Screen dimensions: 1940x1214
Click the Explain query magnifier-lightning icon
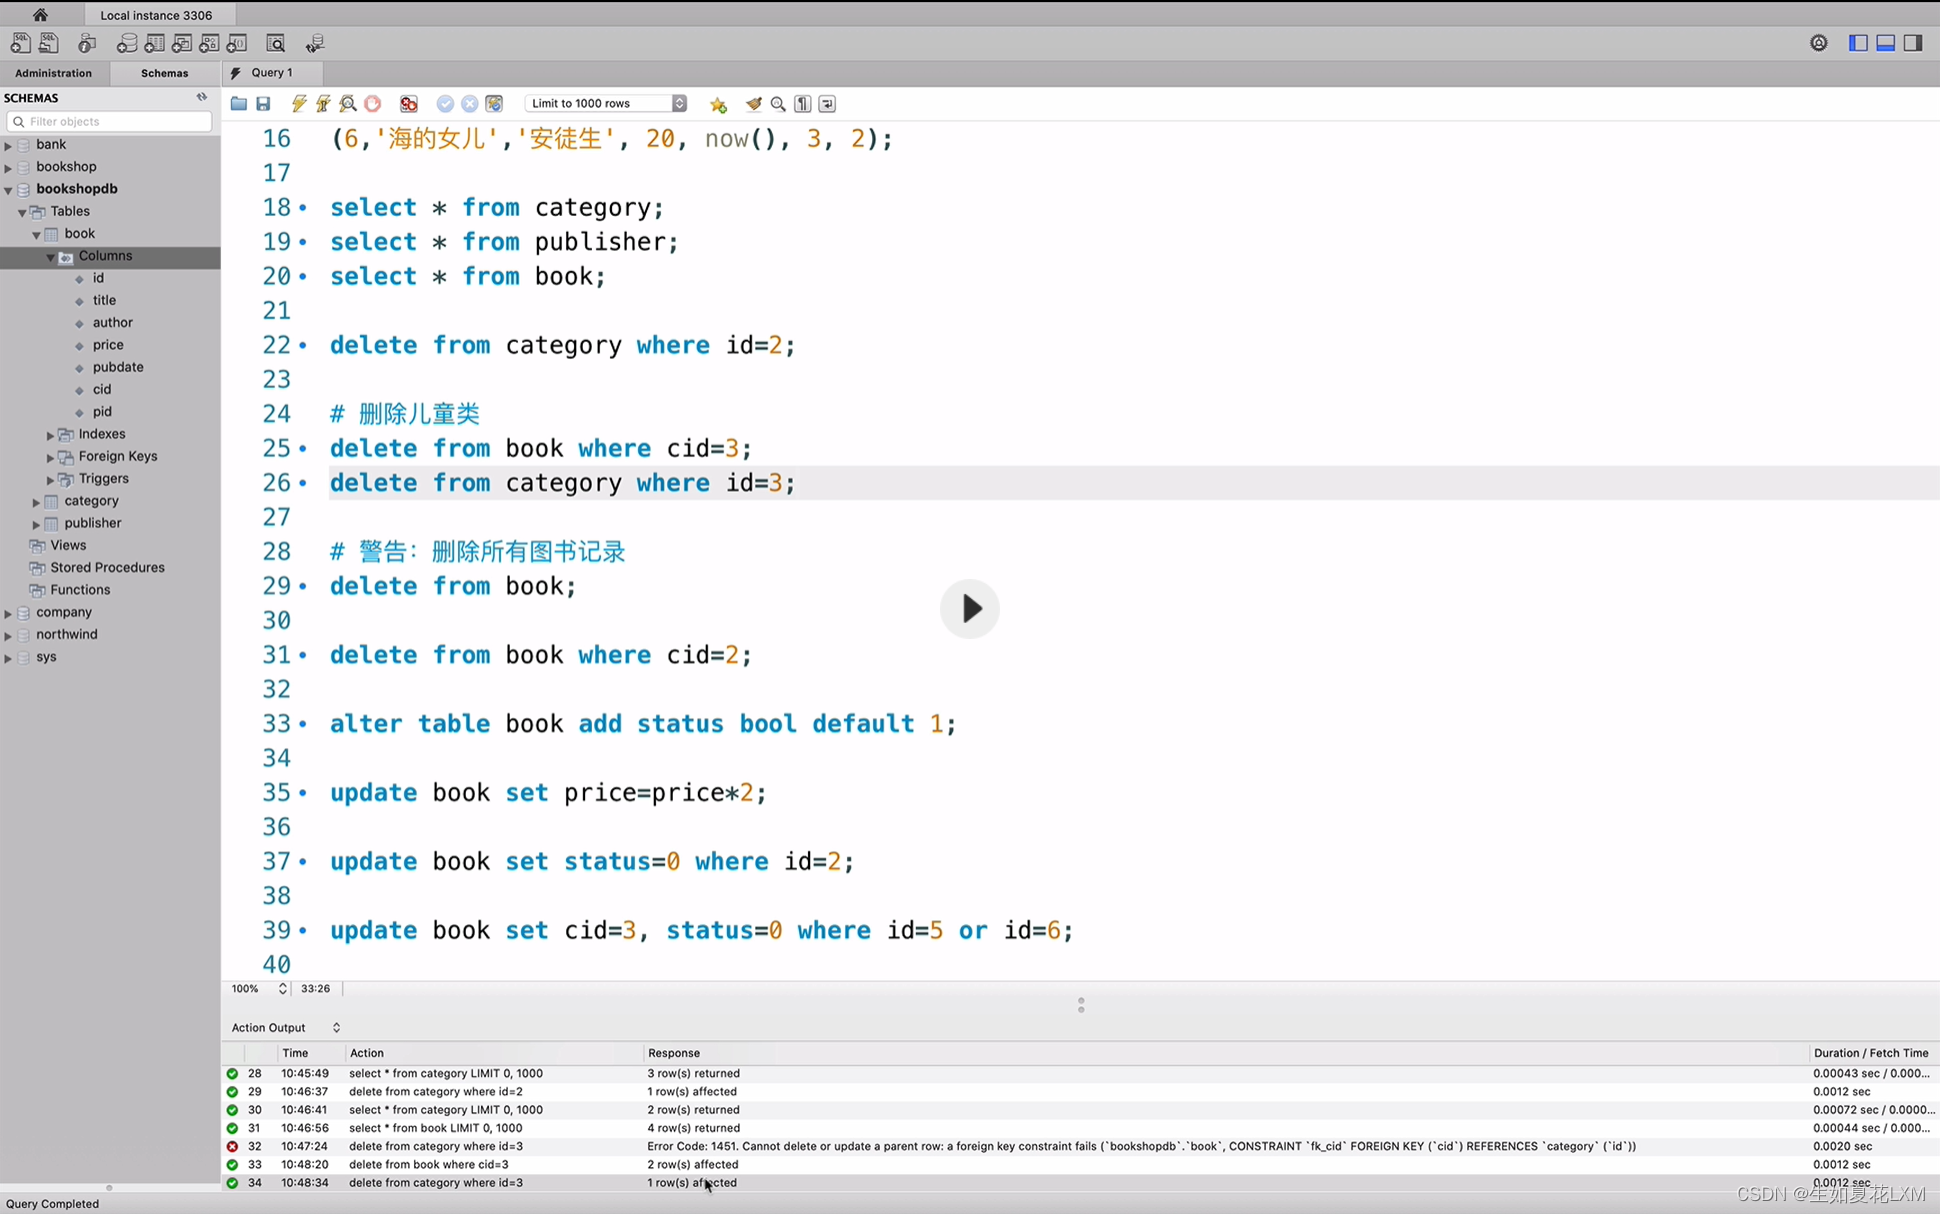tap(348, 104)
